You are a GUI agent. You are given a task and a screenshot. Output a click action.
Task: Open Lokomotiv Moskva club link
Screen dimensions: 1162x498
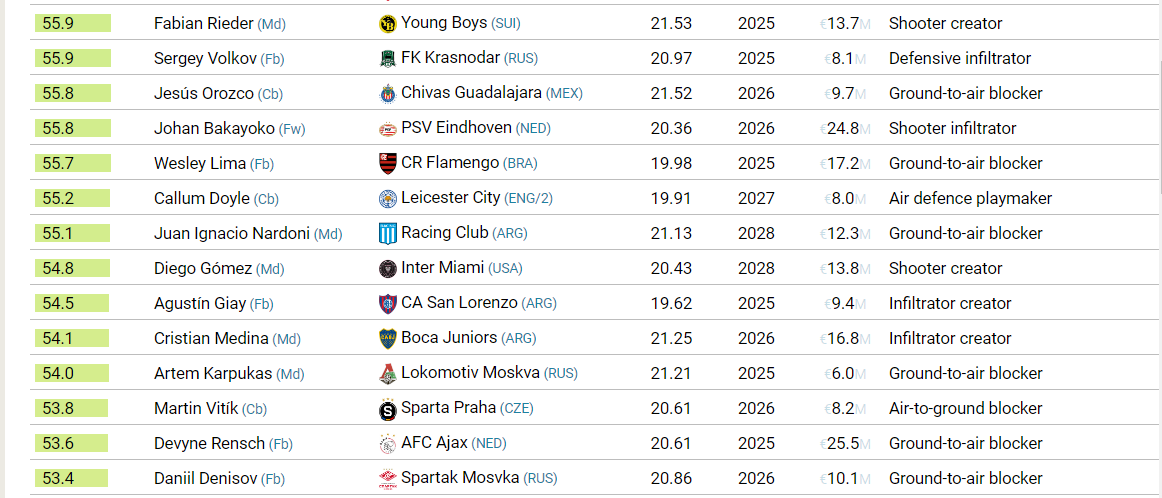470,373
